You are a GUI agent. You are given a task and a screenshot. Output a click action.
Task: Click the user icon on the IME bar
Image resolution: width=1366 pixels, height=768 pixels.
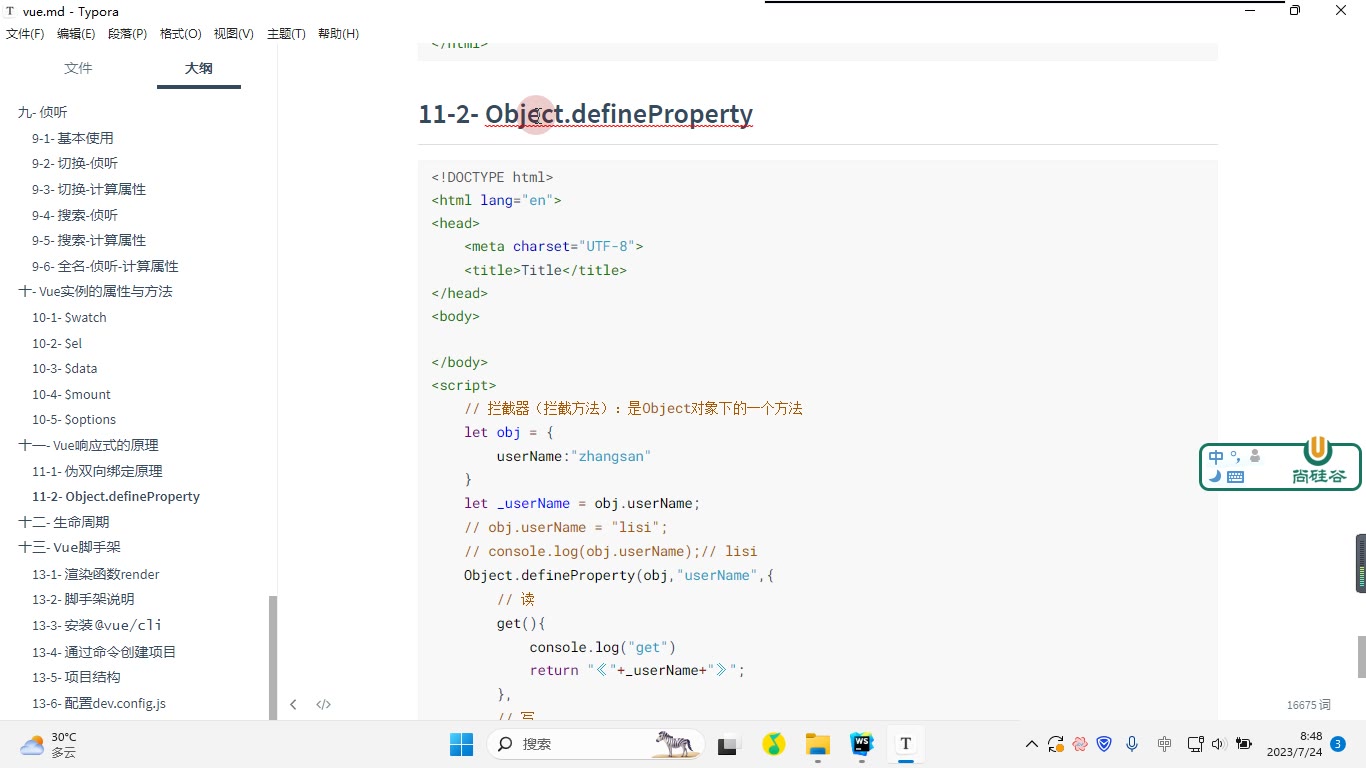coord(1255,456)
